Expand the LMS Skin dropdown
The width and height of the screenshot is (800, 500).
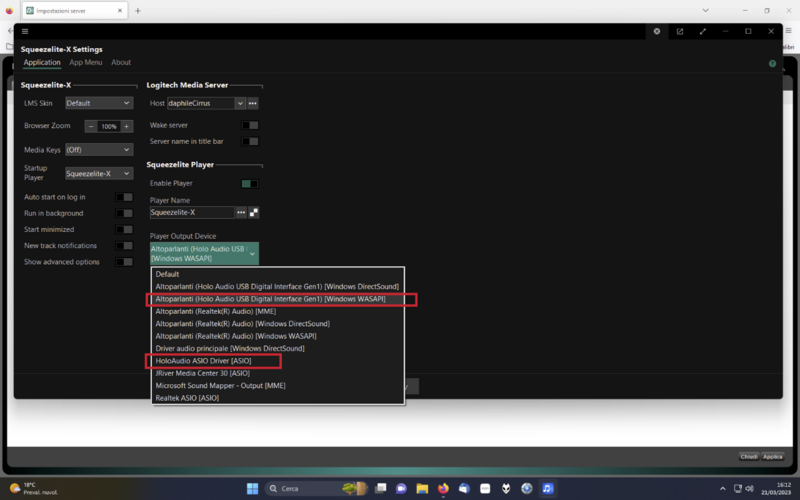pyautogui.click(x=99, y=103)
